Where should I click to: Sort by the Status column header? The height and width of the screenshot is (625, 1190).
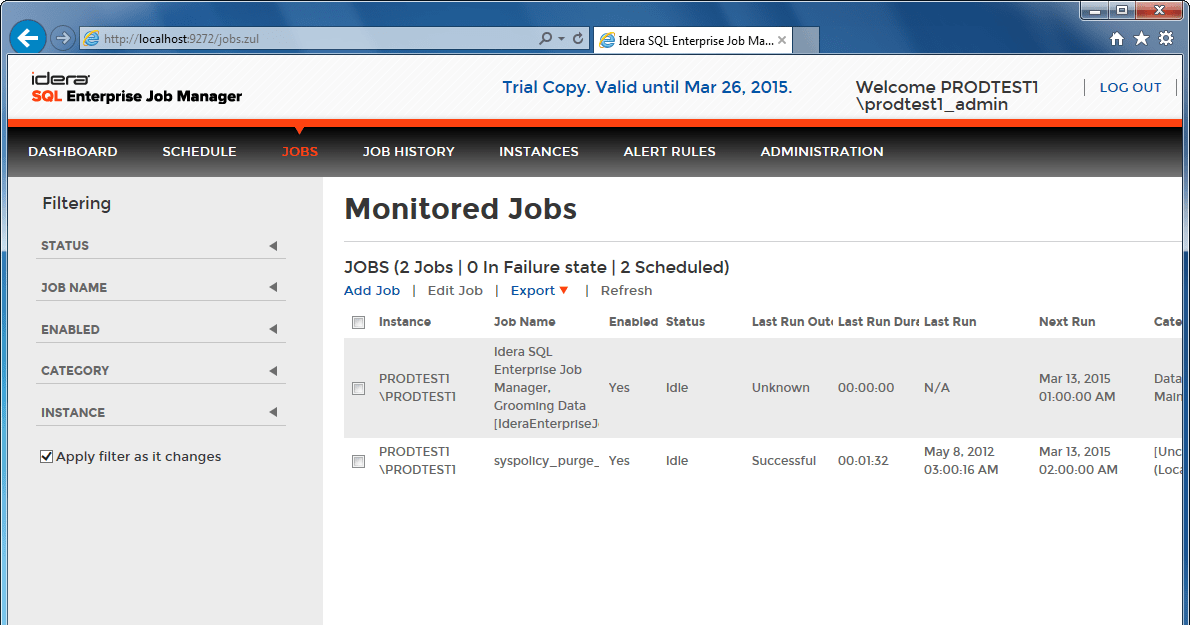tap(685, 322)
